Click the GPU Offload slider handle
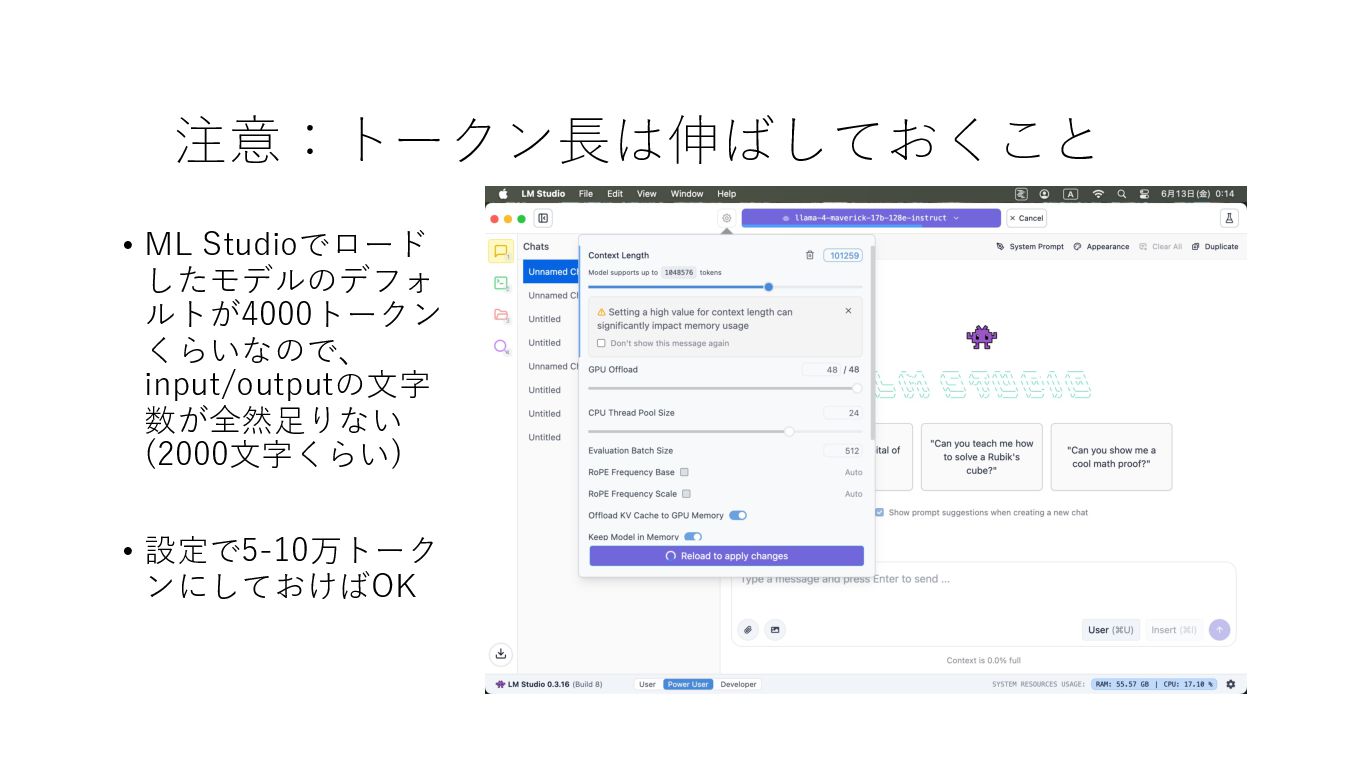The width and height of the screenshot is (1361, 765). [x=857, y=388]
